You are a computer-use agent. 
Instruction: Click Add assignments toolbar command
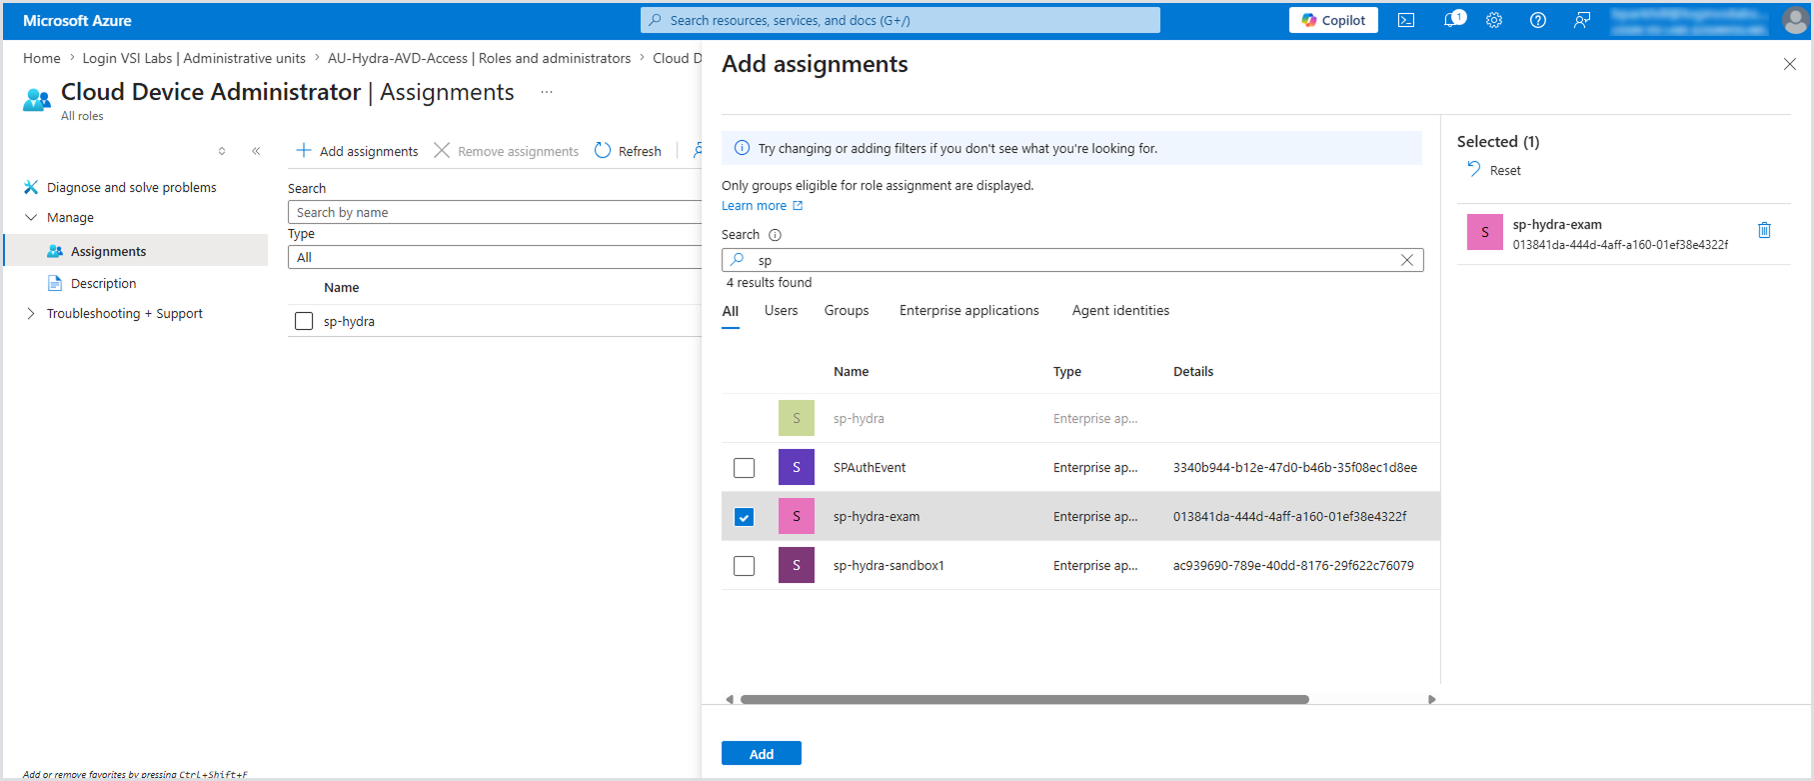[x=357, y=151]
